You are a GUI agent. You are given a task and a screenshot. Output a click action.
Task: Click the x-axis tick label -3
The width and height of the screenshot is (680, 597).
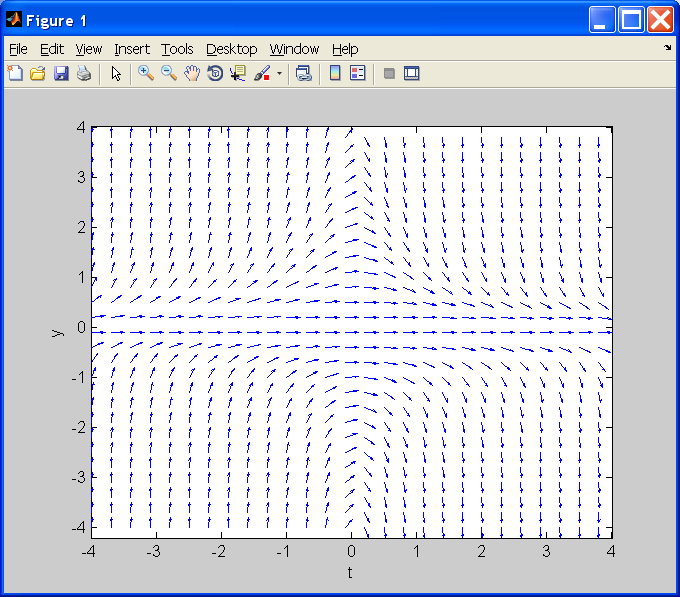click(x=154, y=551)
